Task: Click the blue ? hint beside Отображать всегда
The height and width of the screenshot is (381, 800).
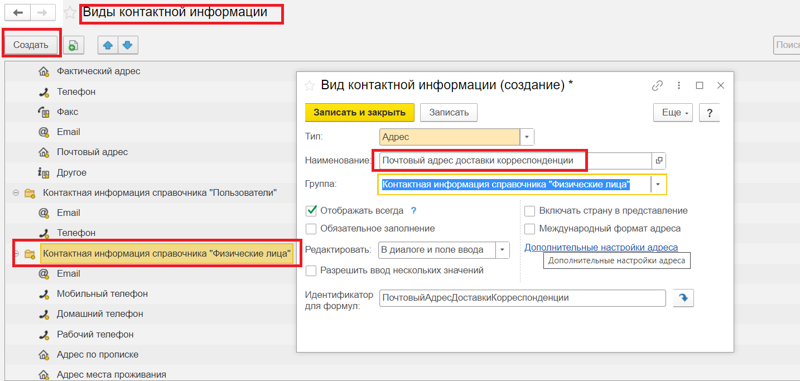Action: (414, 211)
